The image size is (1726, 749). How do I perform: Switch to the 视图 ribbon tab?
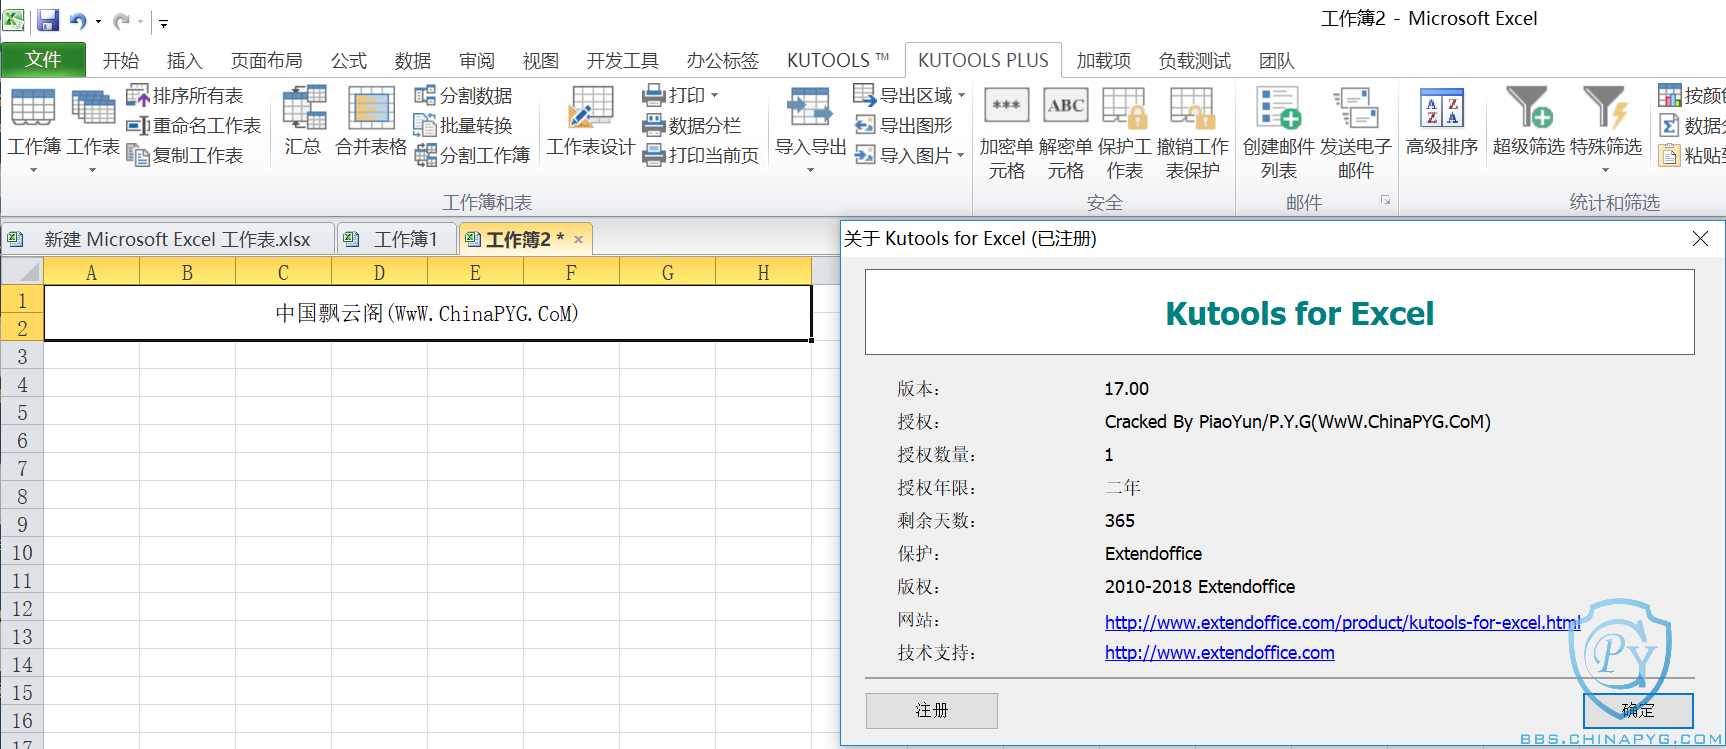pyautogui.click(x=541, y=61)
